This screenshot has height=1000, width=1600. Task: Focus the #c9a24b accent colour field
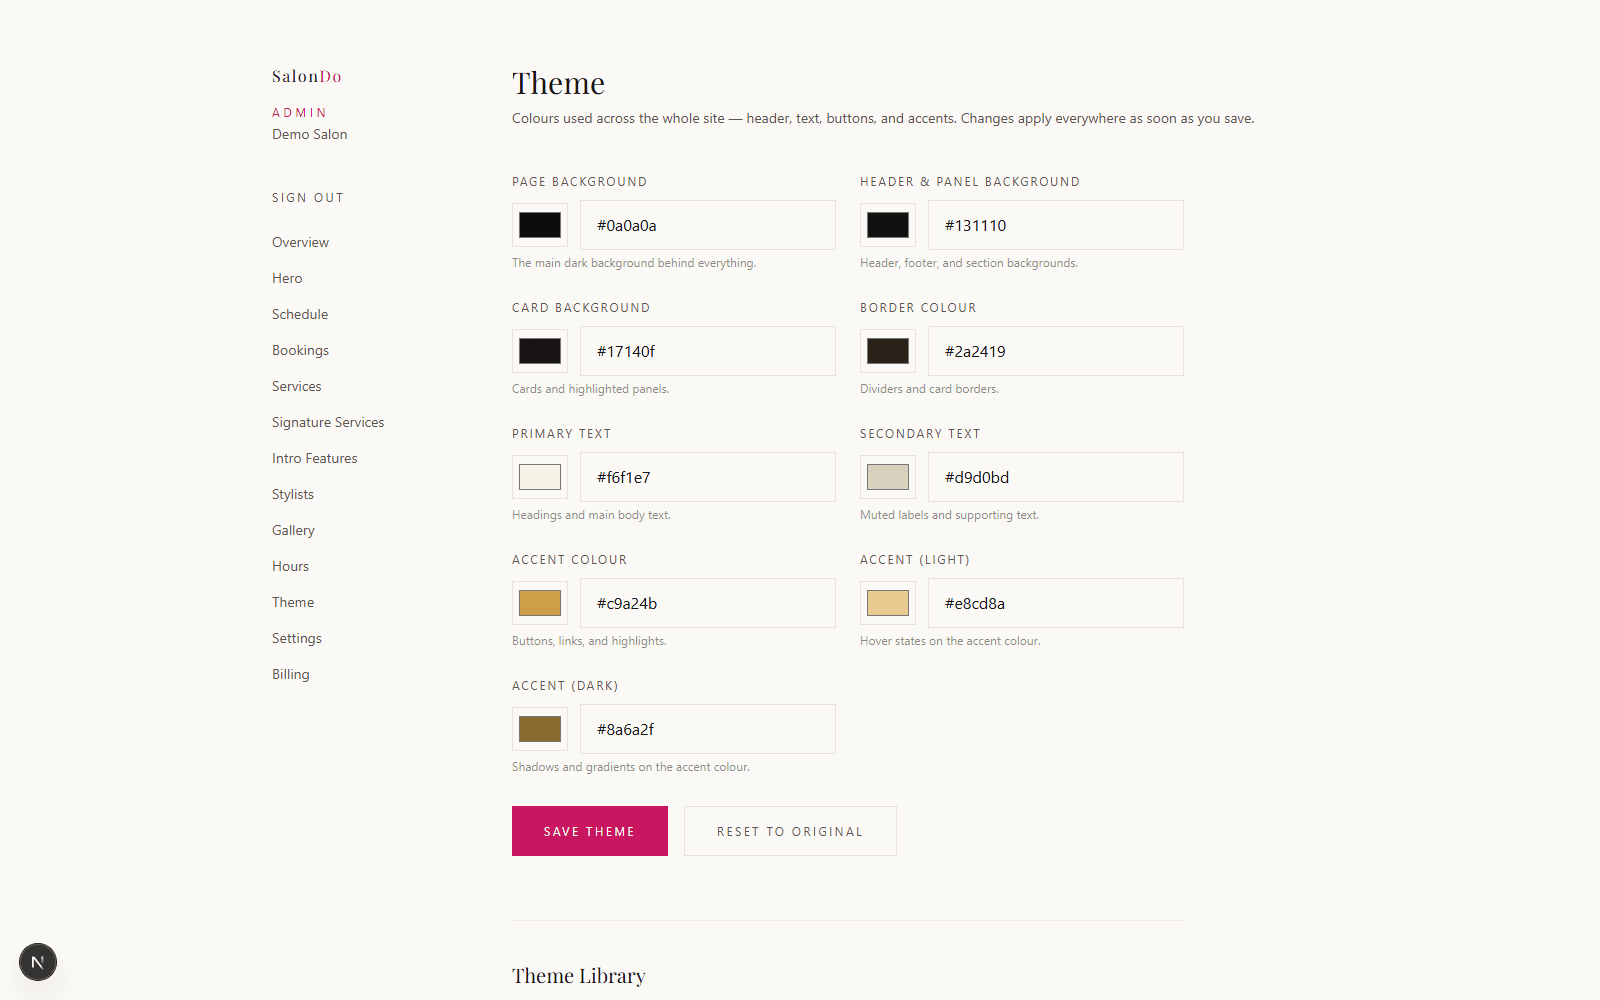click(x=708, y=603)
